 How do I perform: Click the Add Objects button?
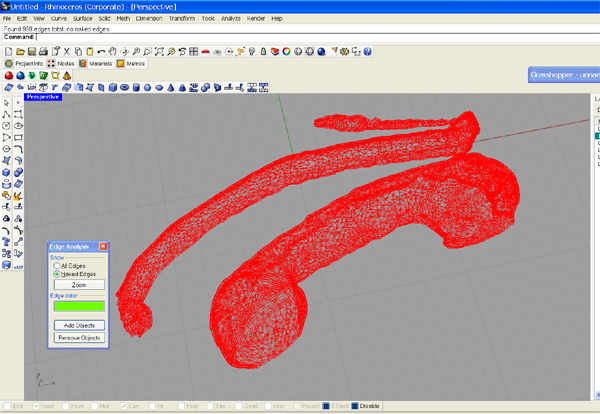point(79,325)
